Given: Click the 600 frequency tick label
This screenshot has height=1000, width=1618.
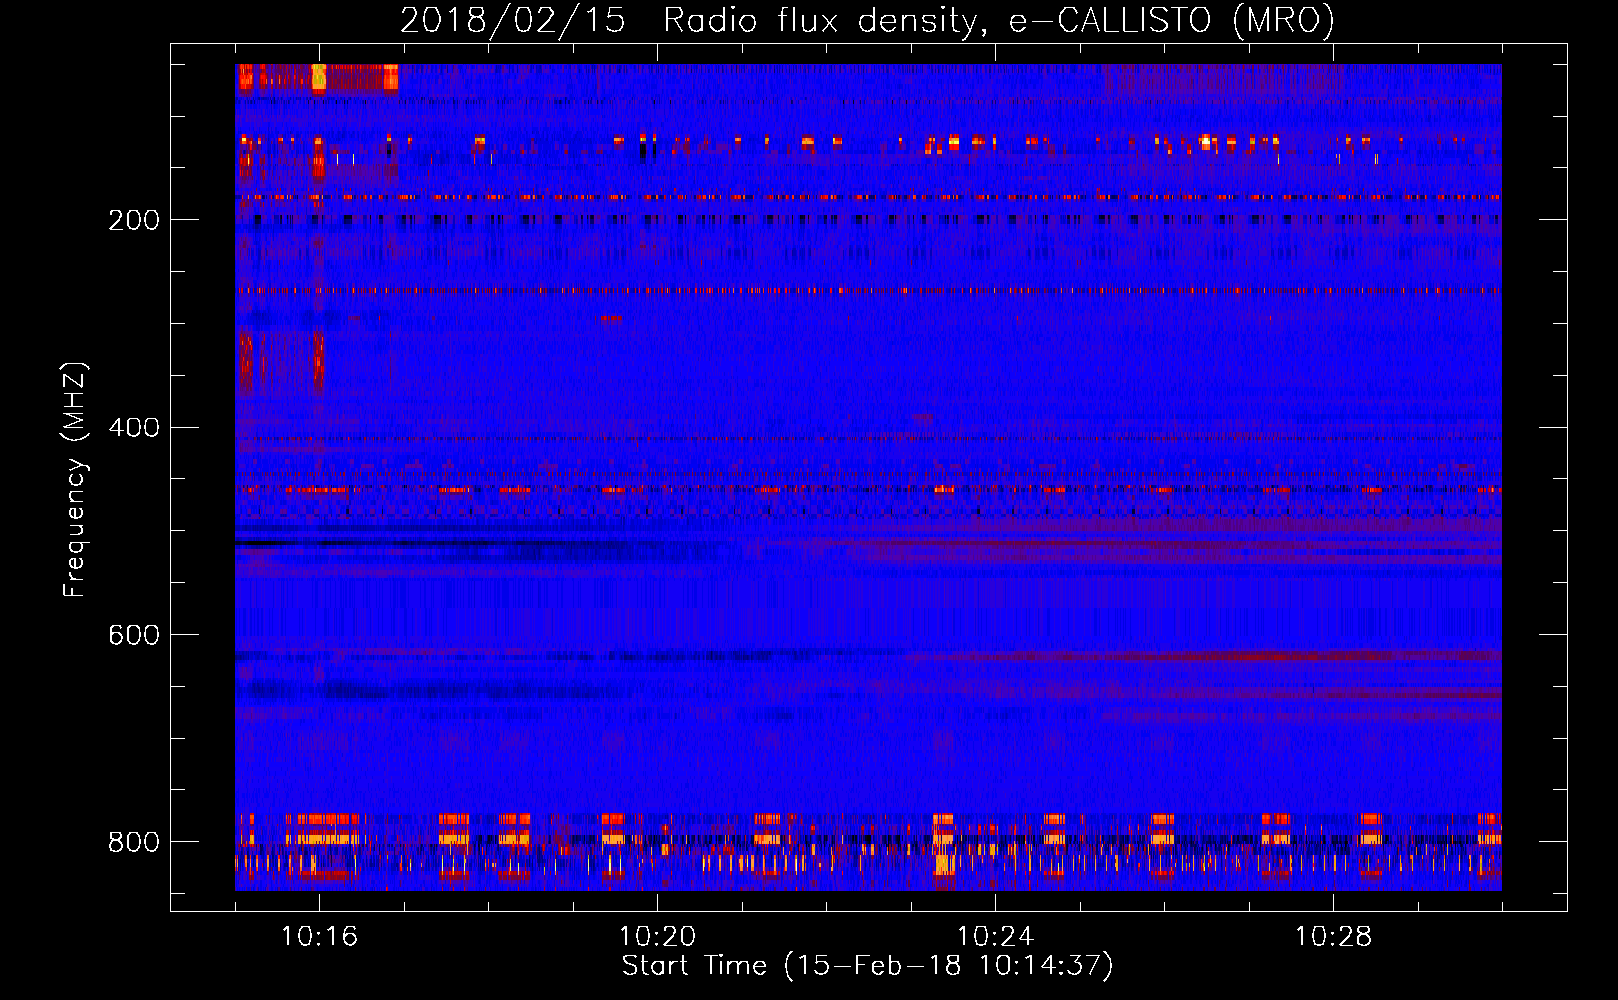Looking at the screenshot, I should (134, 636).
